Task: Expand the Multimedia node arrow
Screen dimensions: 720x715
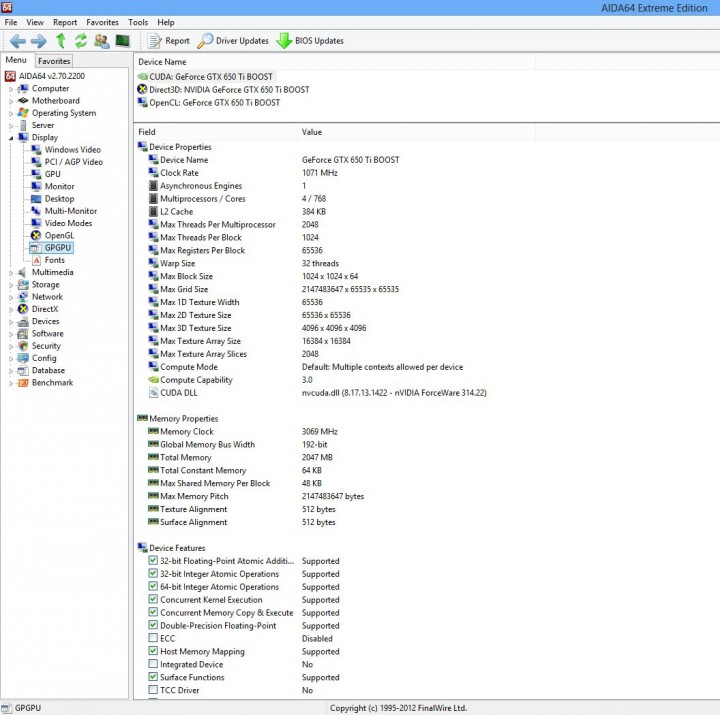Action: (x=11, y=273)
